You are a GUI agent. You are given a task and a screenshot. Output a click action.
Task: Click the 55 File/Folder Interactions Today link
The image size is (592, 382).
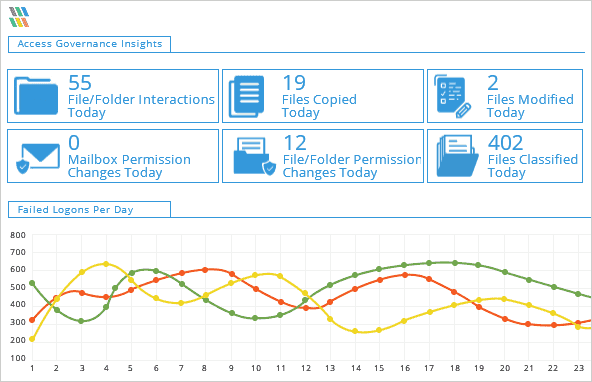pyautogui.click(x=141, y=97)
